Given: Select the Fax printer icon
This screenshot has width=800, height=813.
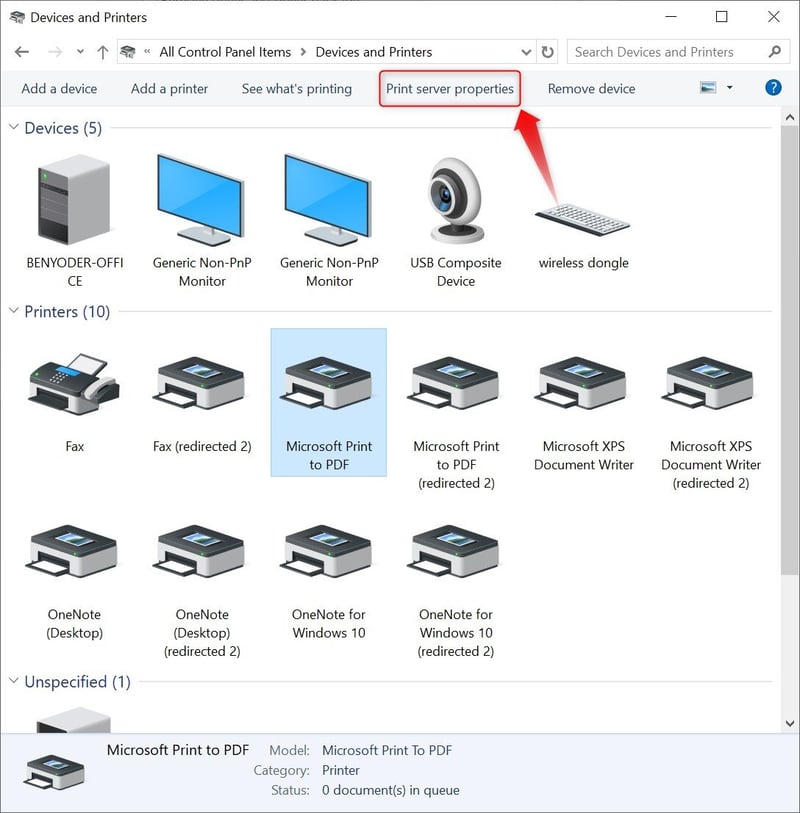Looking at the screenshot, I should click(x=74, y=384).
